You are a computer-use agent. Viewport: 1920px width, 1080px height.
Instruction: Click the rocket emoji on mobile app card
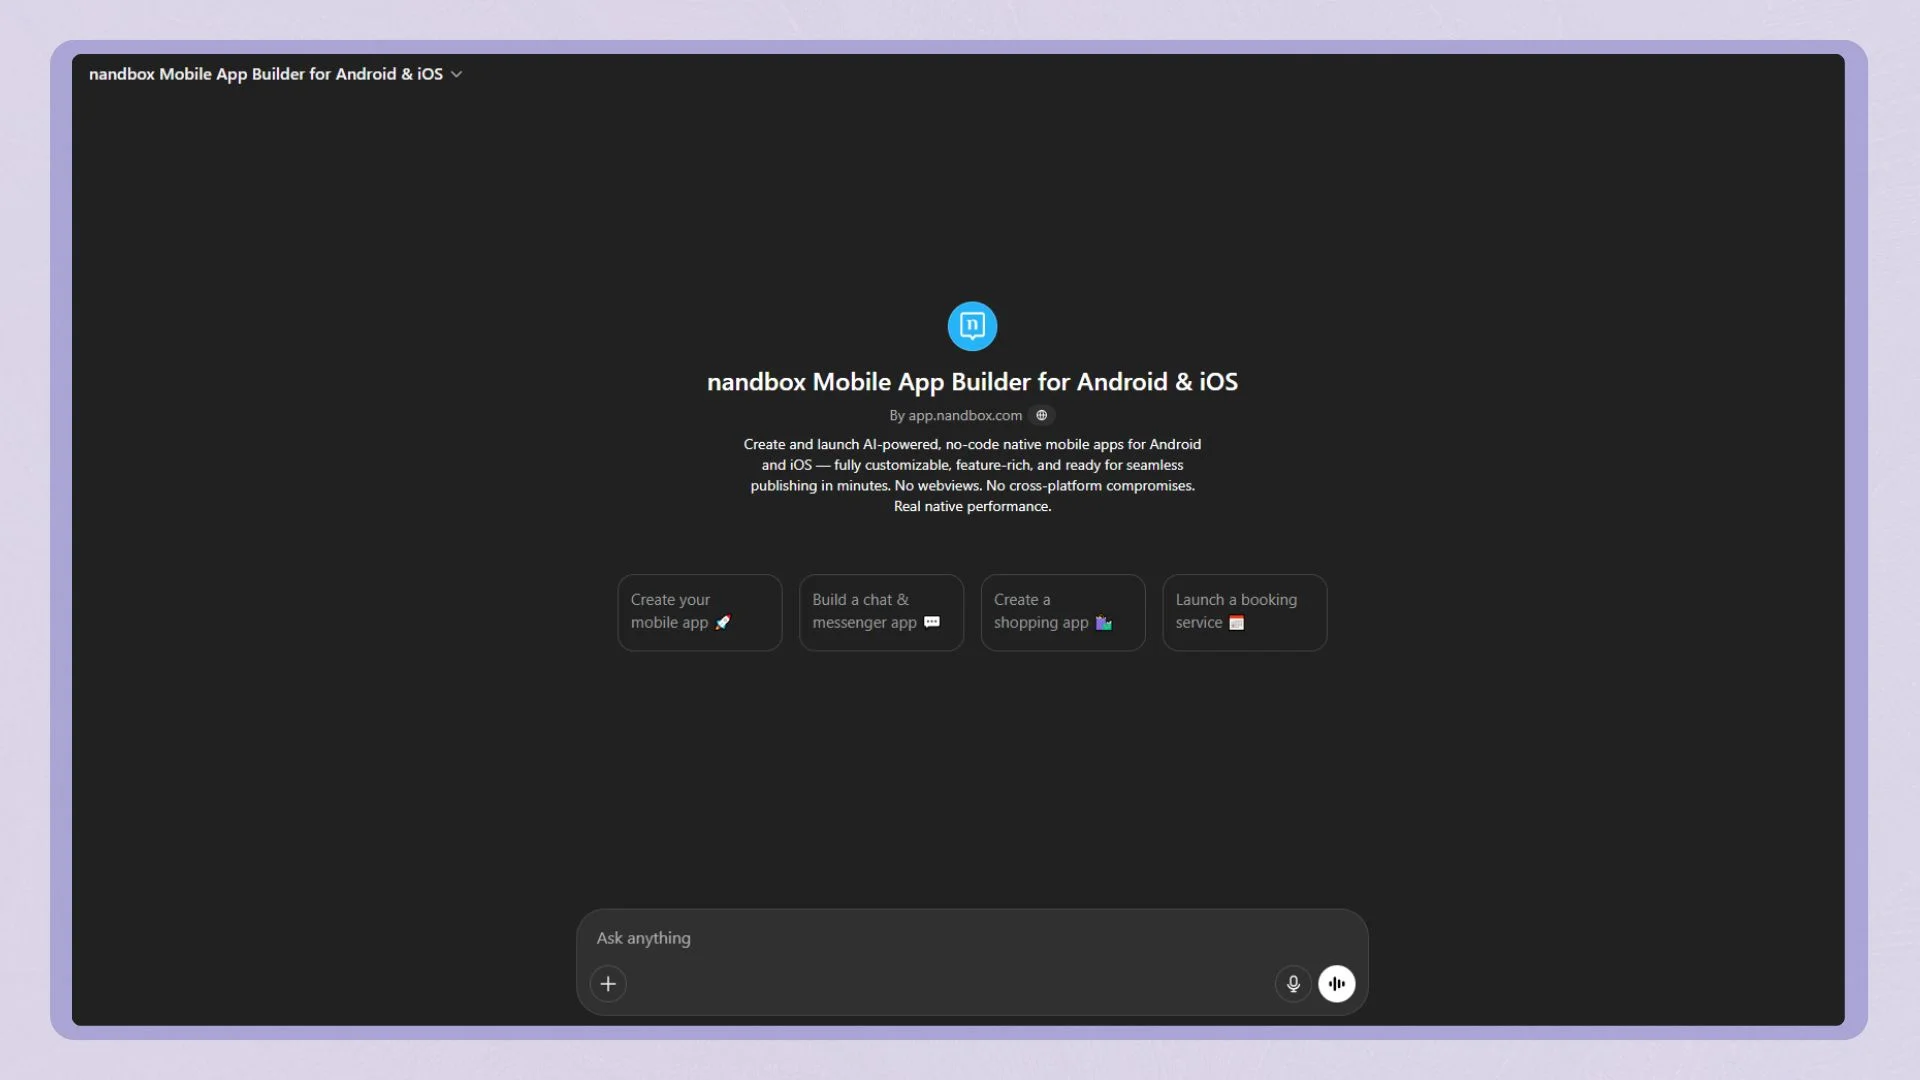[x=723, y=622]
